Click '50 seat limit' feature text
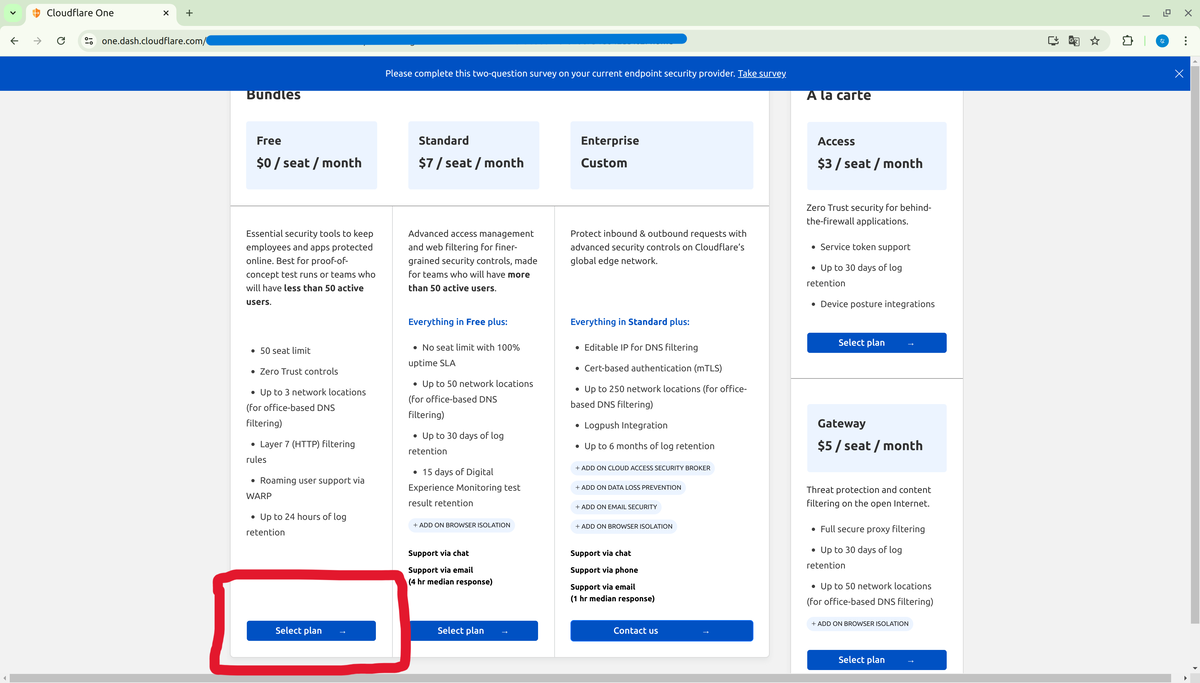 pos(285,351)
